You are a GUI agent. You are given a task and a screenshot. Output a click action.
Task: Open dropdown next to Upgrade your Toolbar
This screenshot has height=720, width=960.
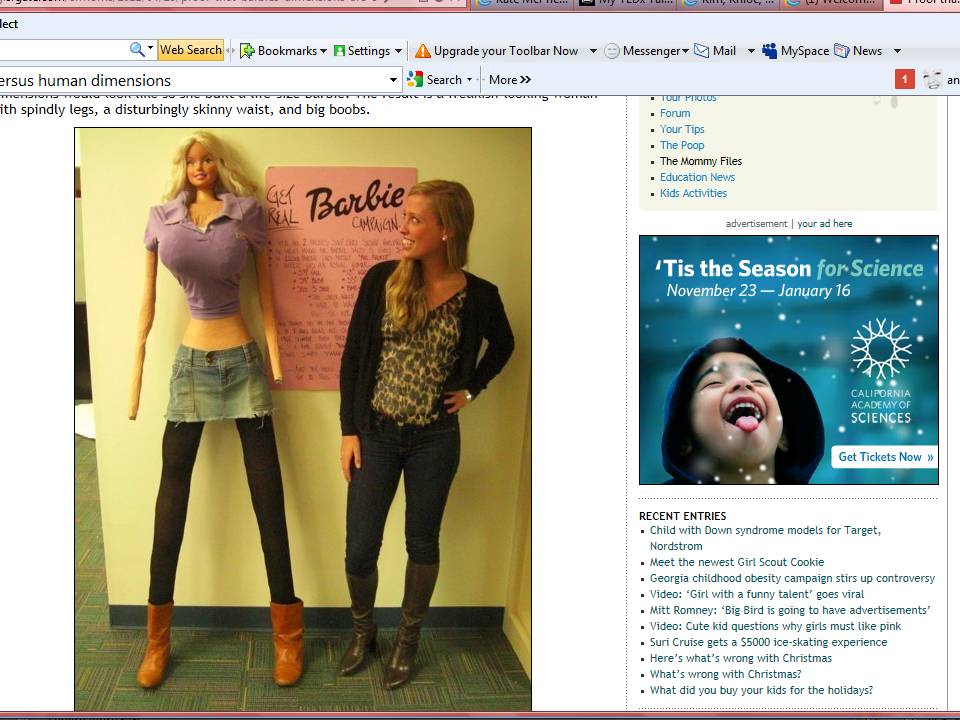click(593, 51)
